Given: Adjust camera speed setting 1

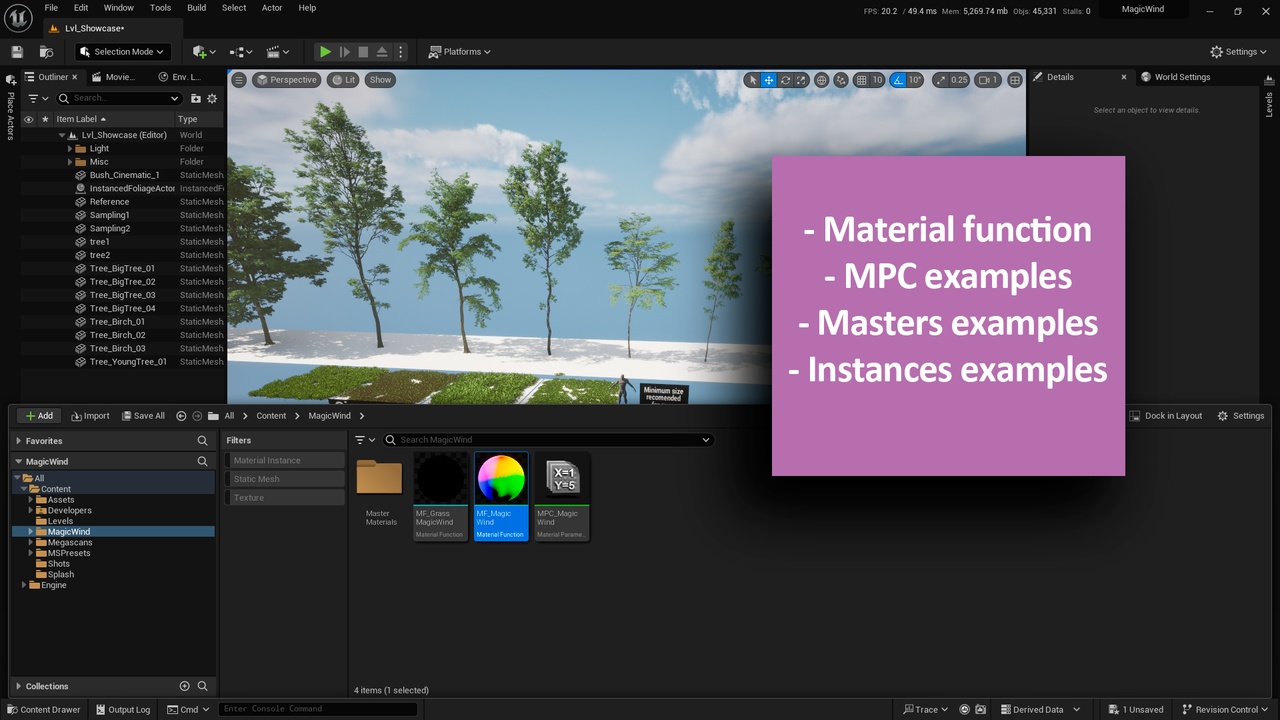Looking at the screenshot, I should click(x=987, y=80).
